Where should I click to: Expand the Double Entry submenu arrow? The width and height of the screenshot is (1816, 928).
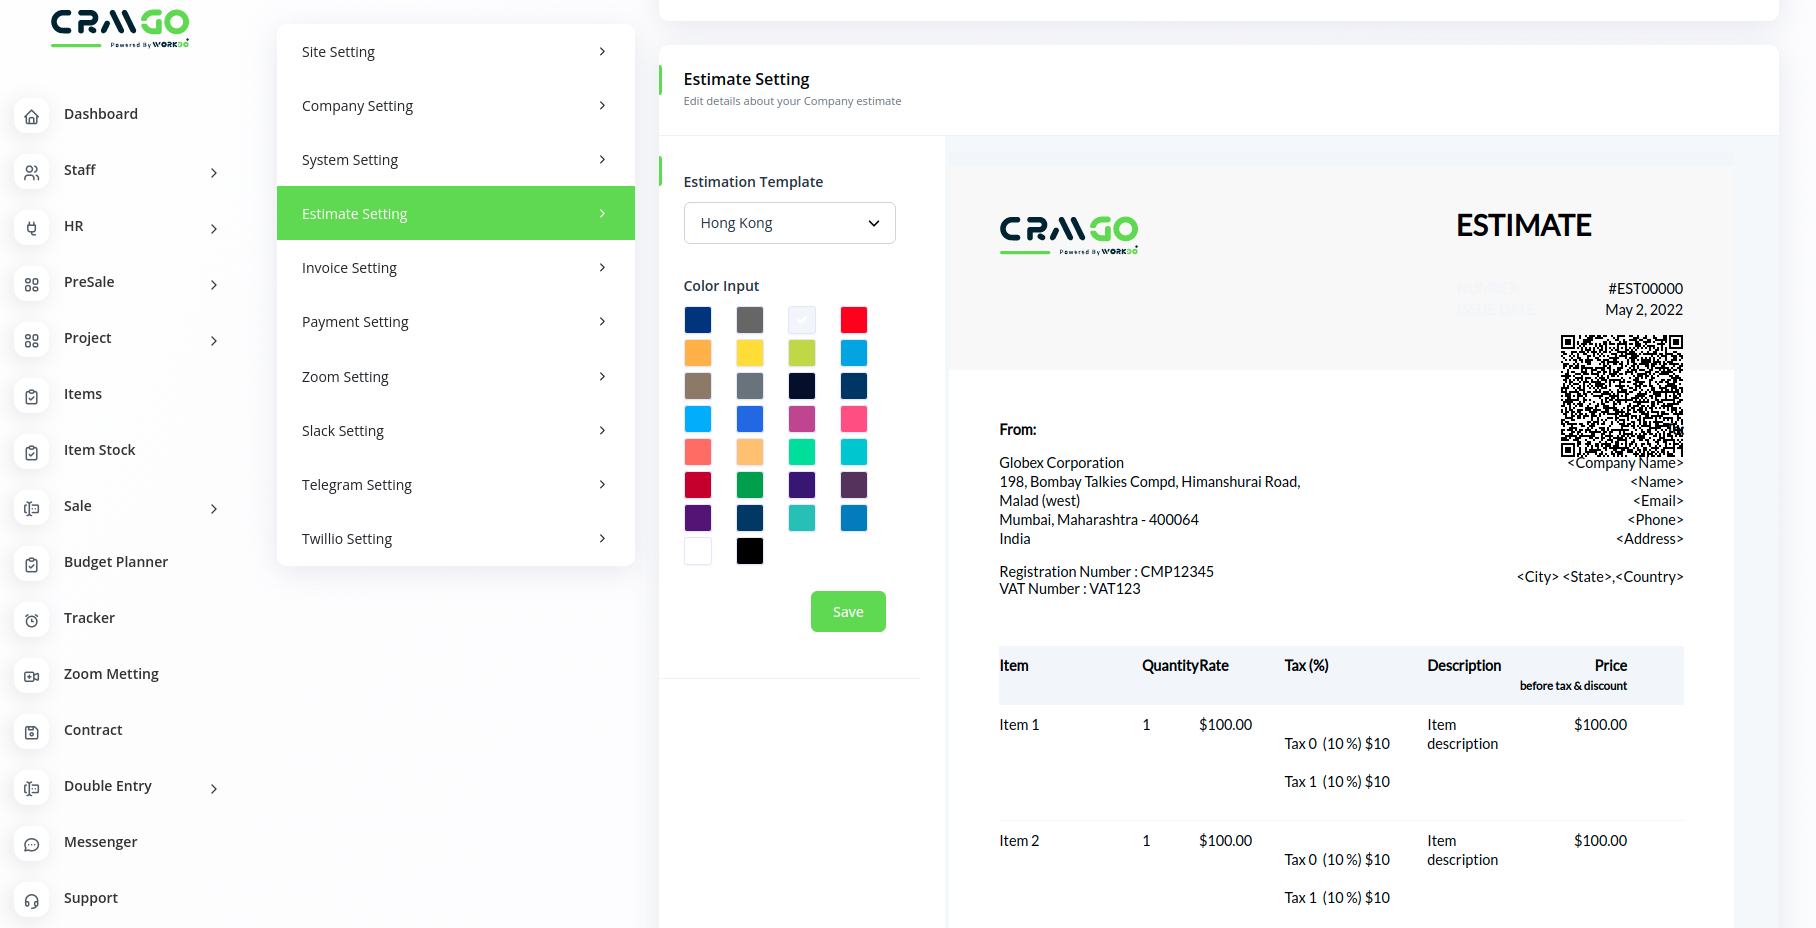[x=214, y=789]
